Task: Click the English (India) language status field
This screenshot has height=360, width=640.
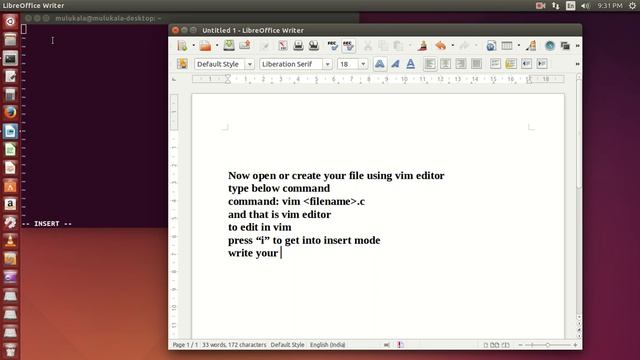Action: 328,345
